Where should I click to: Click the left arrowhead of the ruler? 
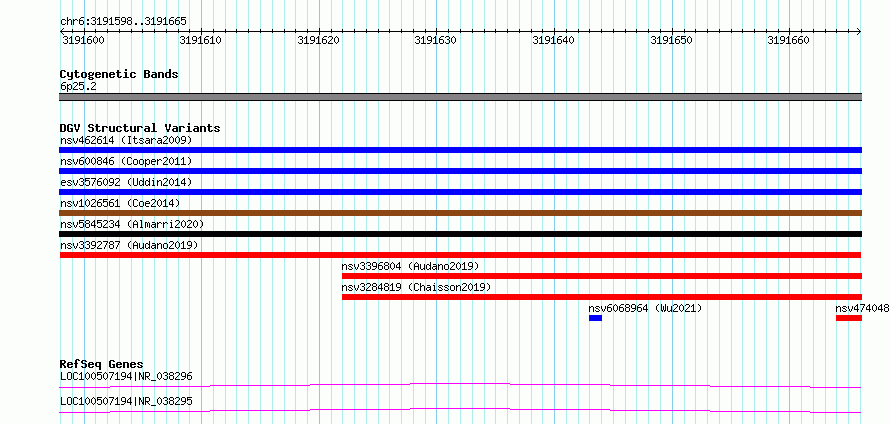(61, 31)
